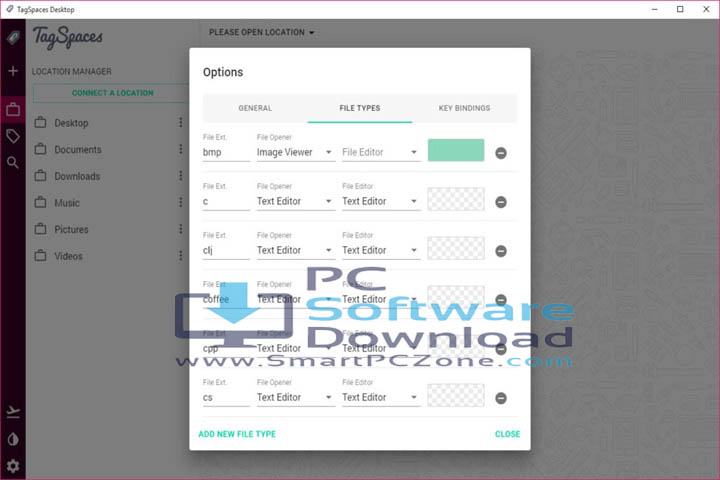Expand the Please Open Location dropdown
The image size is (720, 480).
(x=261, y=32)
